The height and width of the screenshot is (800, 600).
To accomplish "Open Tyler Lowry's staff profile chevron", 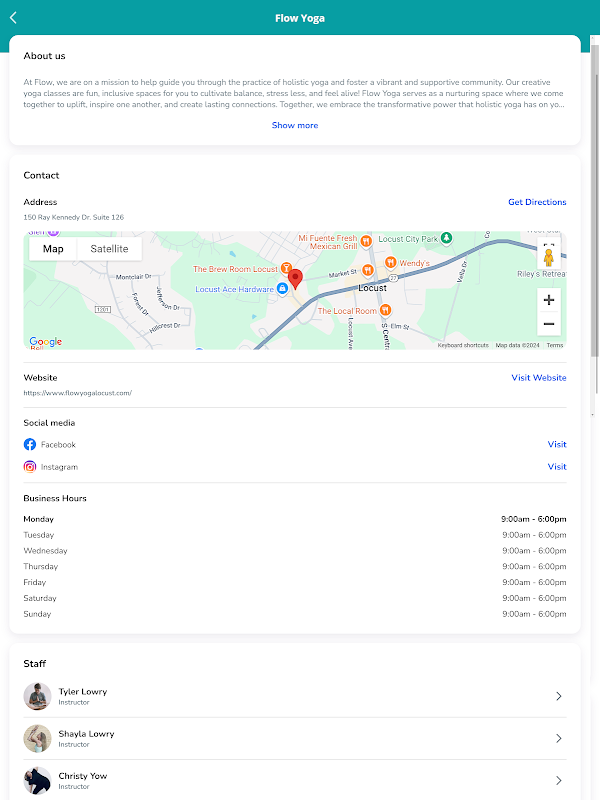I will click(558, 696).
